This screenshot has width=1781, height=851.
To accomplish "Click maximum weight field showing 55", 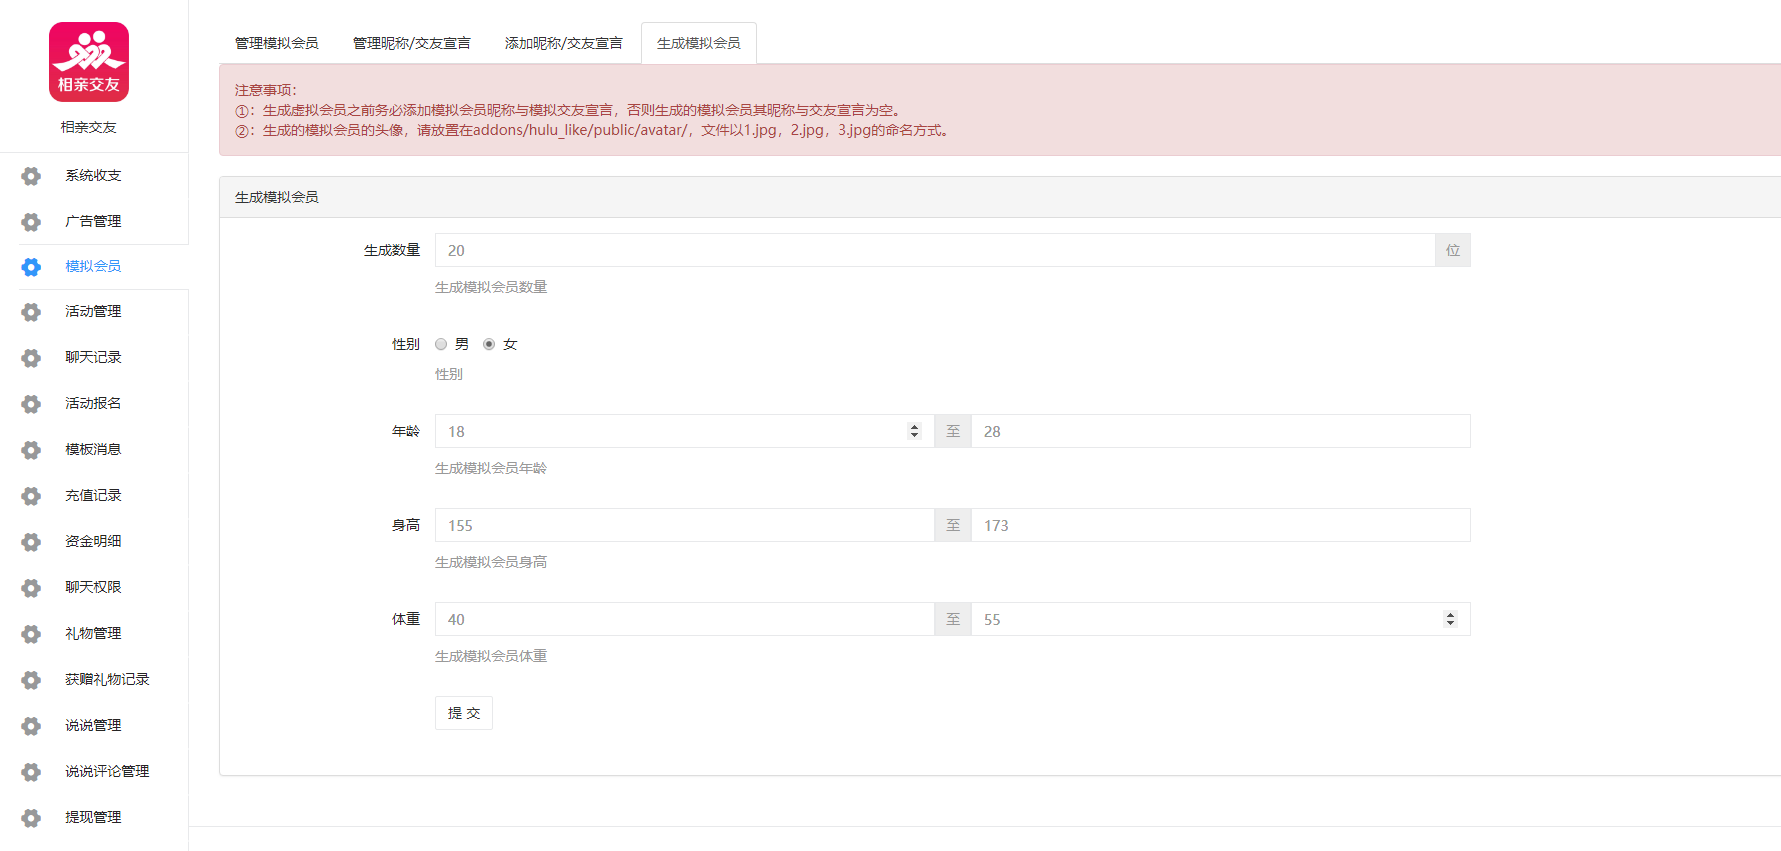I will point(1221,619).
